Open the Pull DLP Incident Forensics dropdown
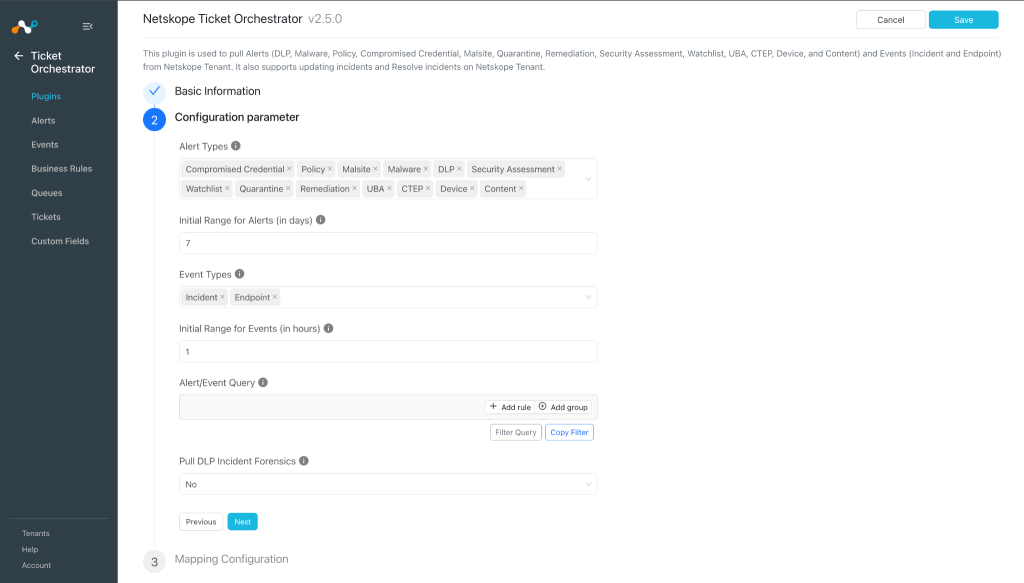Screen dimensions: 1024x583 point(388,484)
